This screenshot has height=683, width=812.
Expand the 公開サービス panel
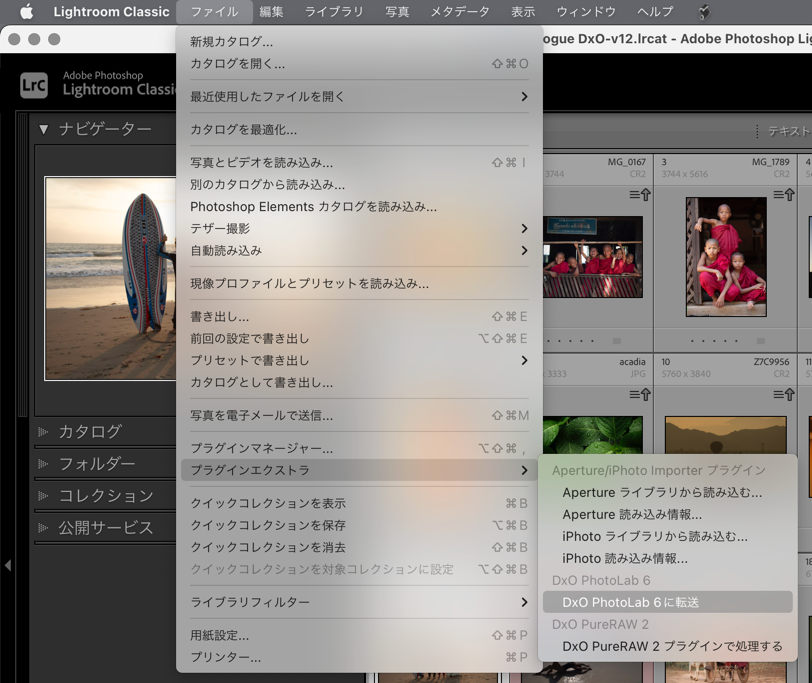(x=43, y=528)
